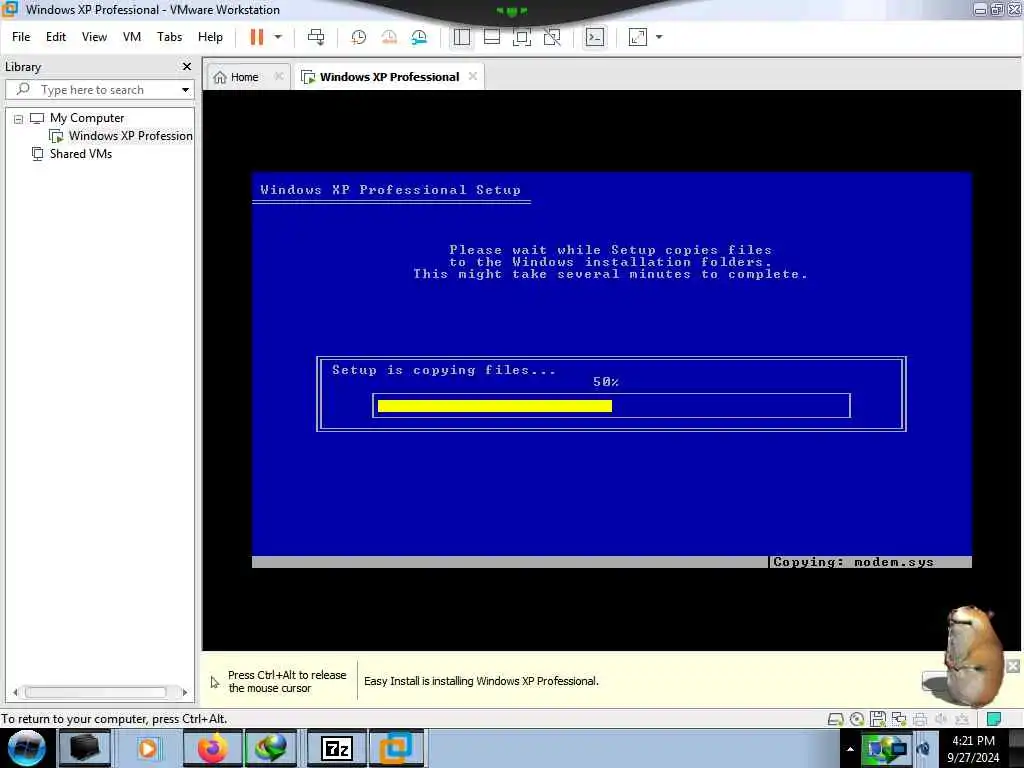Close the Library panel
Viewport: 1024px width, 768px height.
point(187,67)
